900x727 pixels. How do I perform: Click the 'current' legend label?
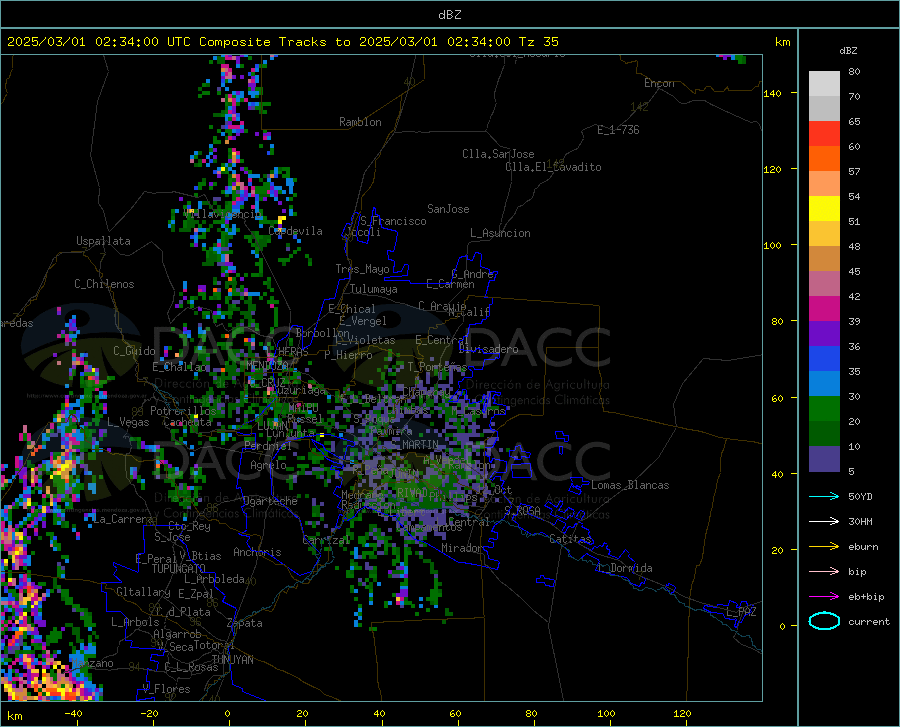(869, 621)
